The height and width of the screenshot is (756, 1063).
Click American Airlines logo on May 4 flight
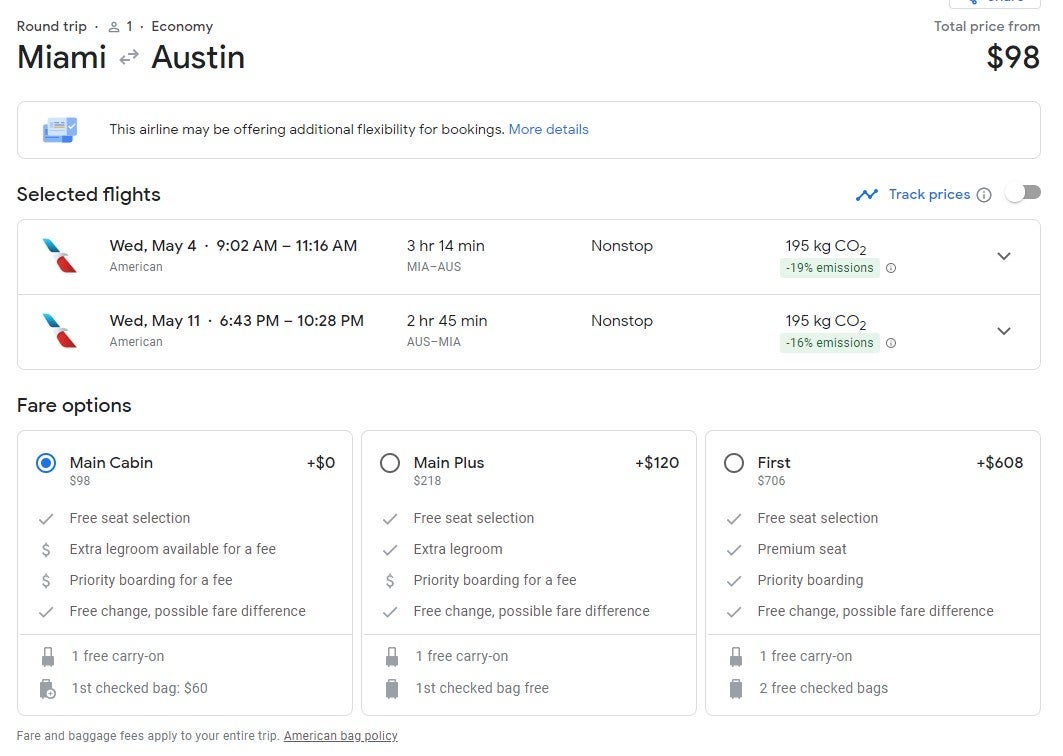click(59, 256)
